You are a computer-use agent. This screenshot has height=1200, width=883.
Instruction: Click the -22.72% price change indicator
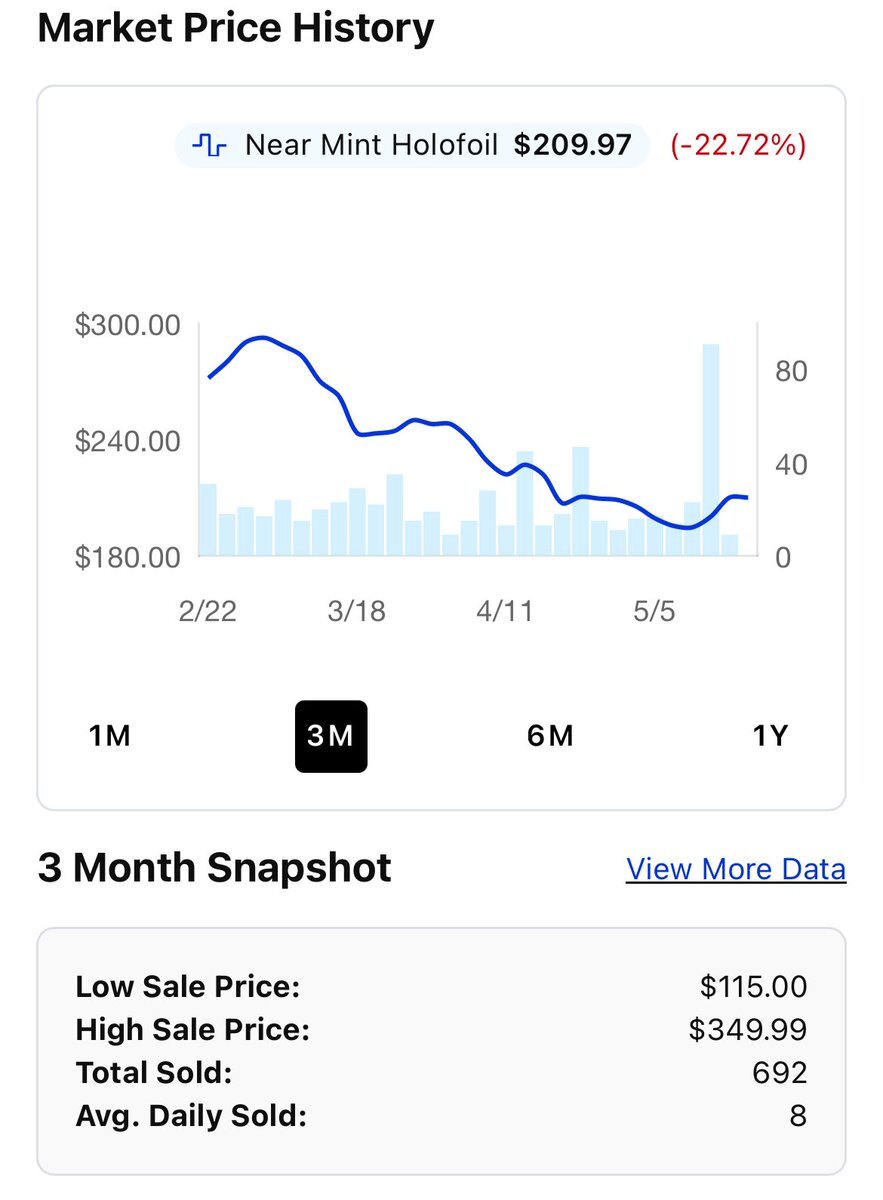click(x=739, y=146)
